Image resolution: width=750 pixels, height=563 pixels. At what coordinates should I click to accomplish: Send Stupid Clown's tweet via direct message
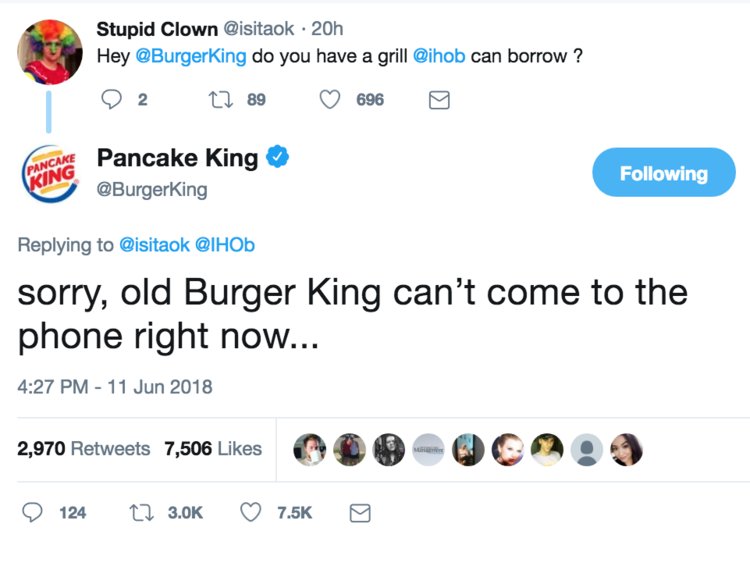click(x=438, y=100)
